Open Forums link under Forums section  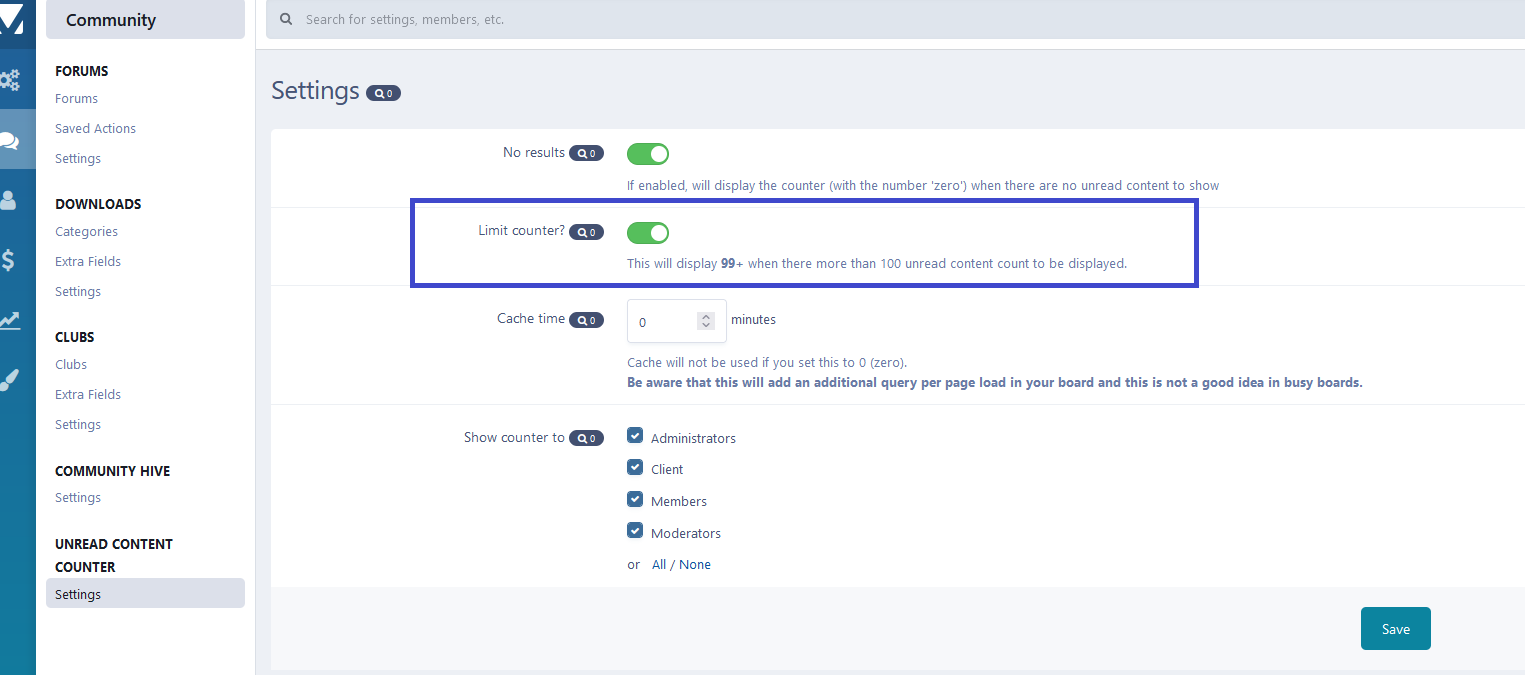click(76, 99)
